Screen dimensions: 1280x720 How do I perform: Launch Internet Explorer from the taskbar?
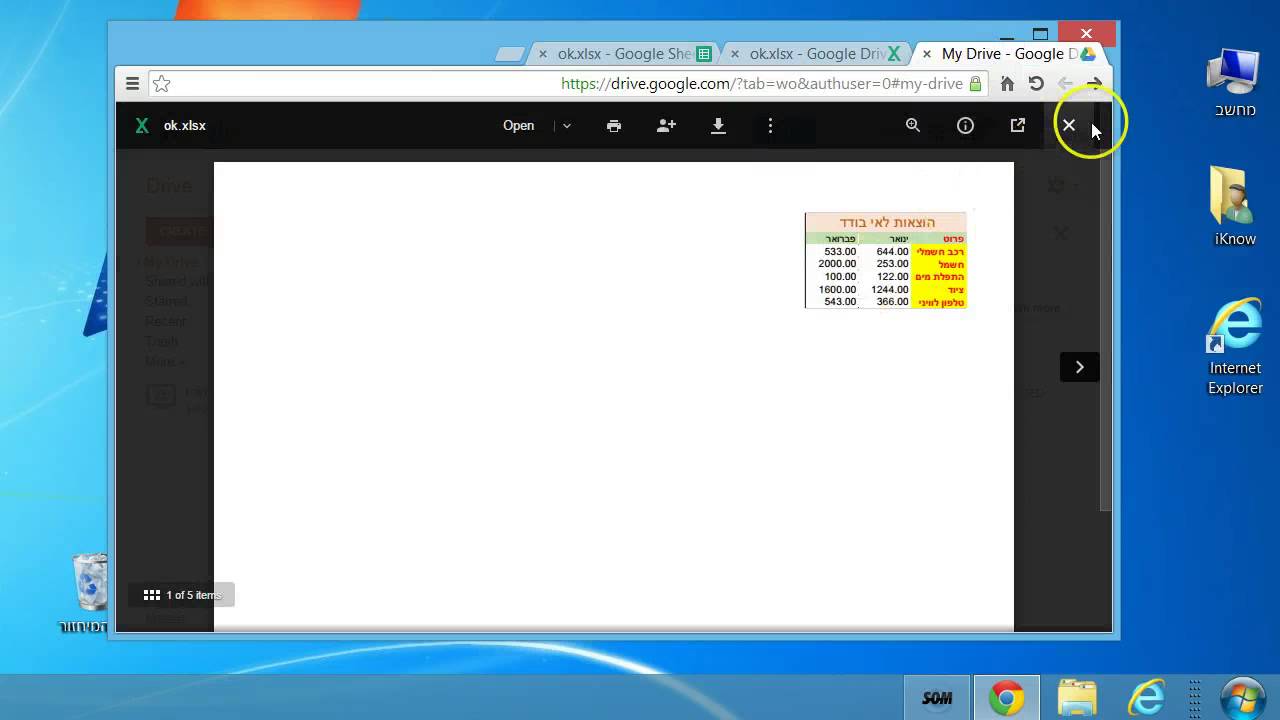coord(1147,697)
